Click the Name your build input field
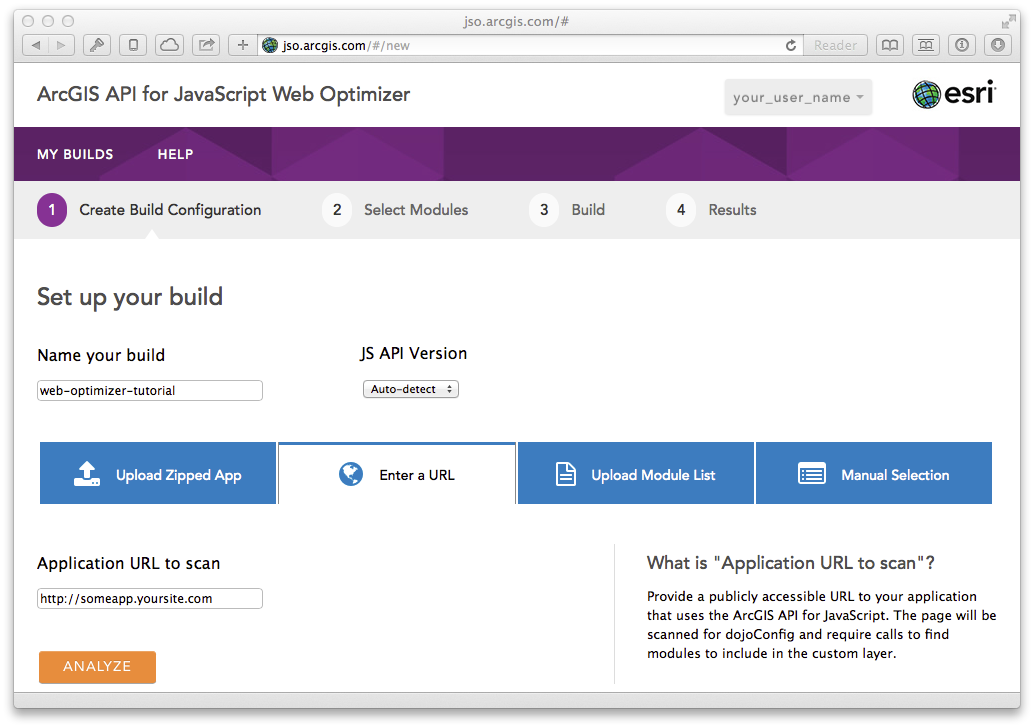 click(150, 390)
